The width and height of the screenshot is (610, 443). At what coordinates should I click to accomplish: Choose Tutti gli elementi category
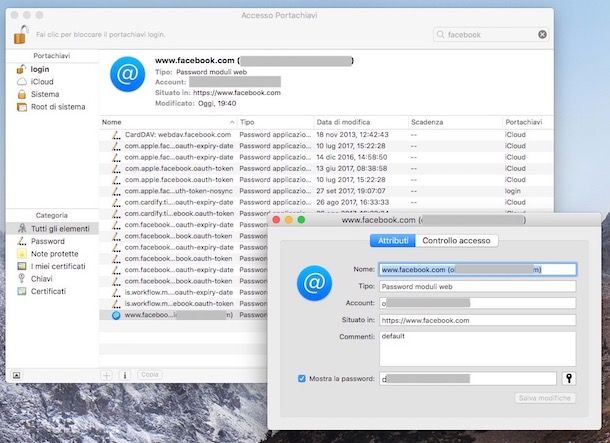click(52, 229)
